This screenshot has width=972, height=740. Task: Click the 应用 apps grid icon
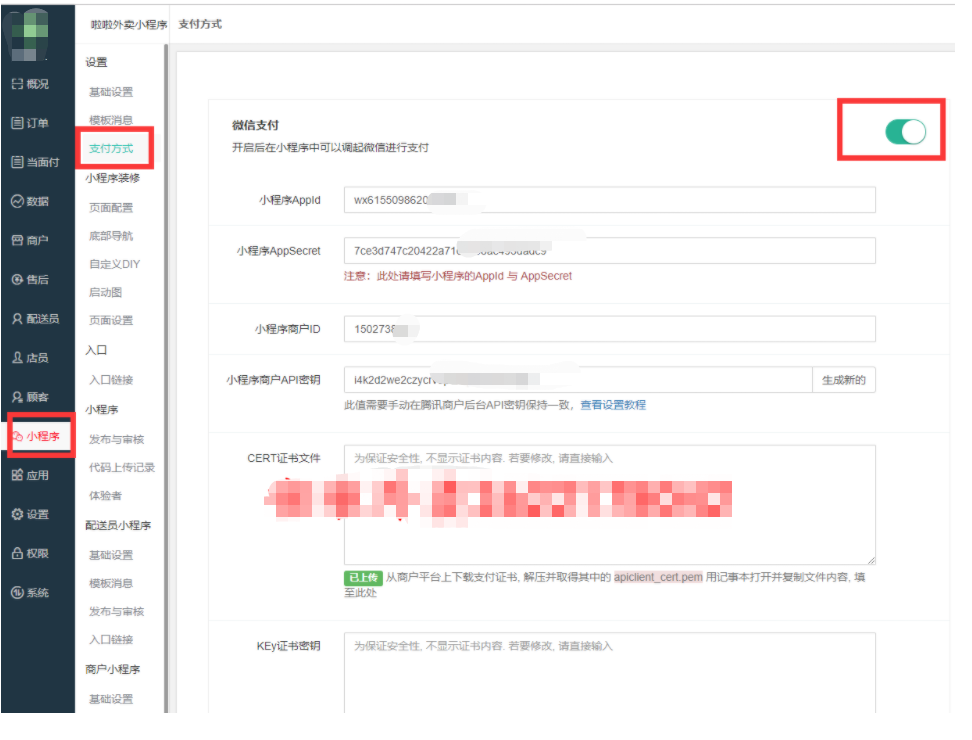(x=17, y=475)
